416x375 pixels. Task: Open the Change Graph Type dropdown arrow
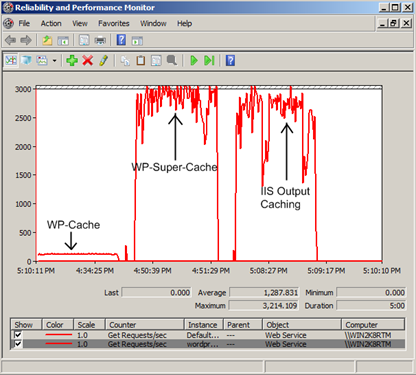(x=54, y=61)
